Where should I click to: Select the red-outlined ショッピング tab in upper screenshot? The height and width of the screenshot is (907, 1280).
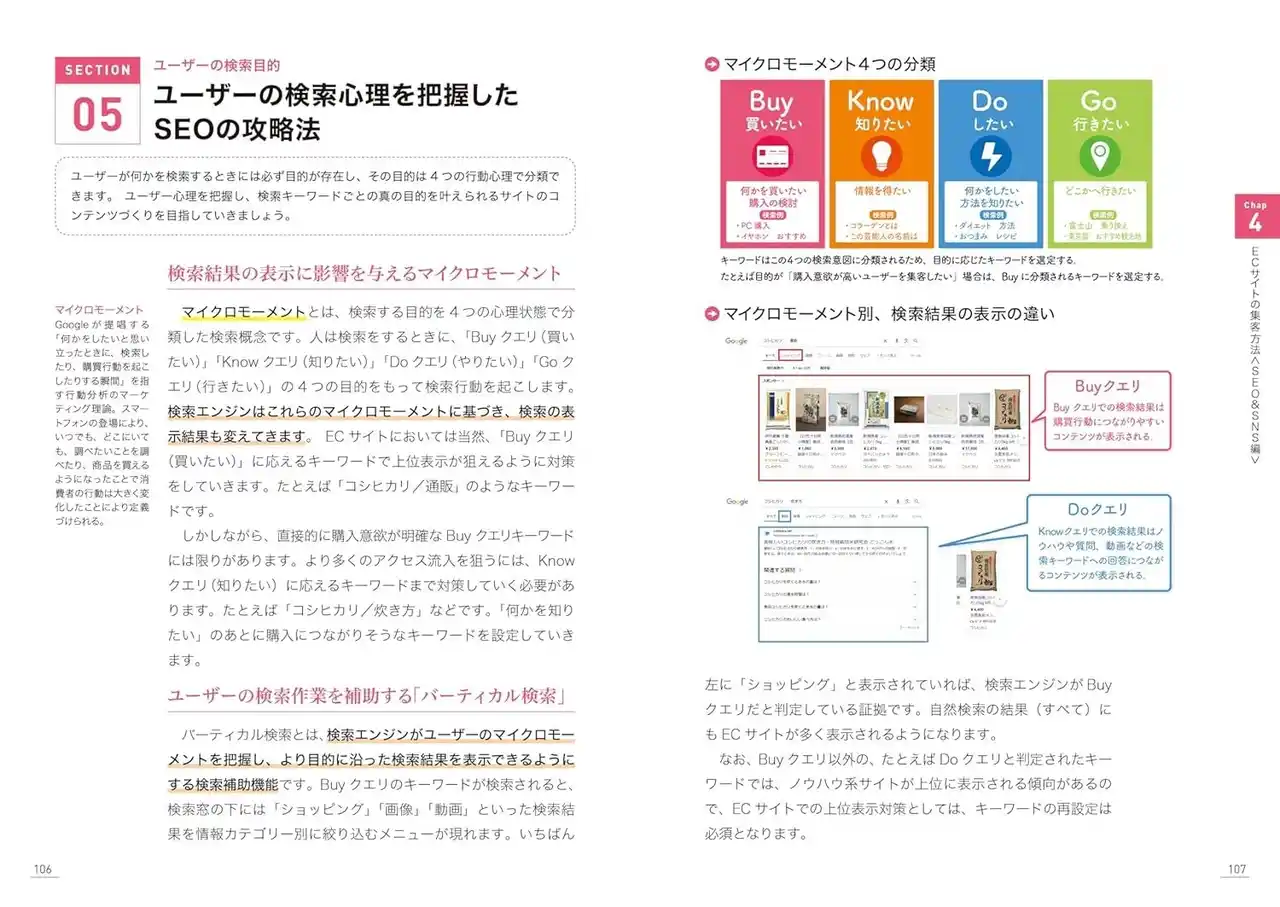pos(790,356)
